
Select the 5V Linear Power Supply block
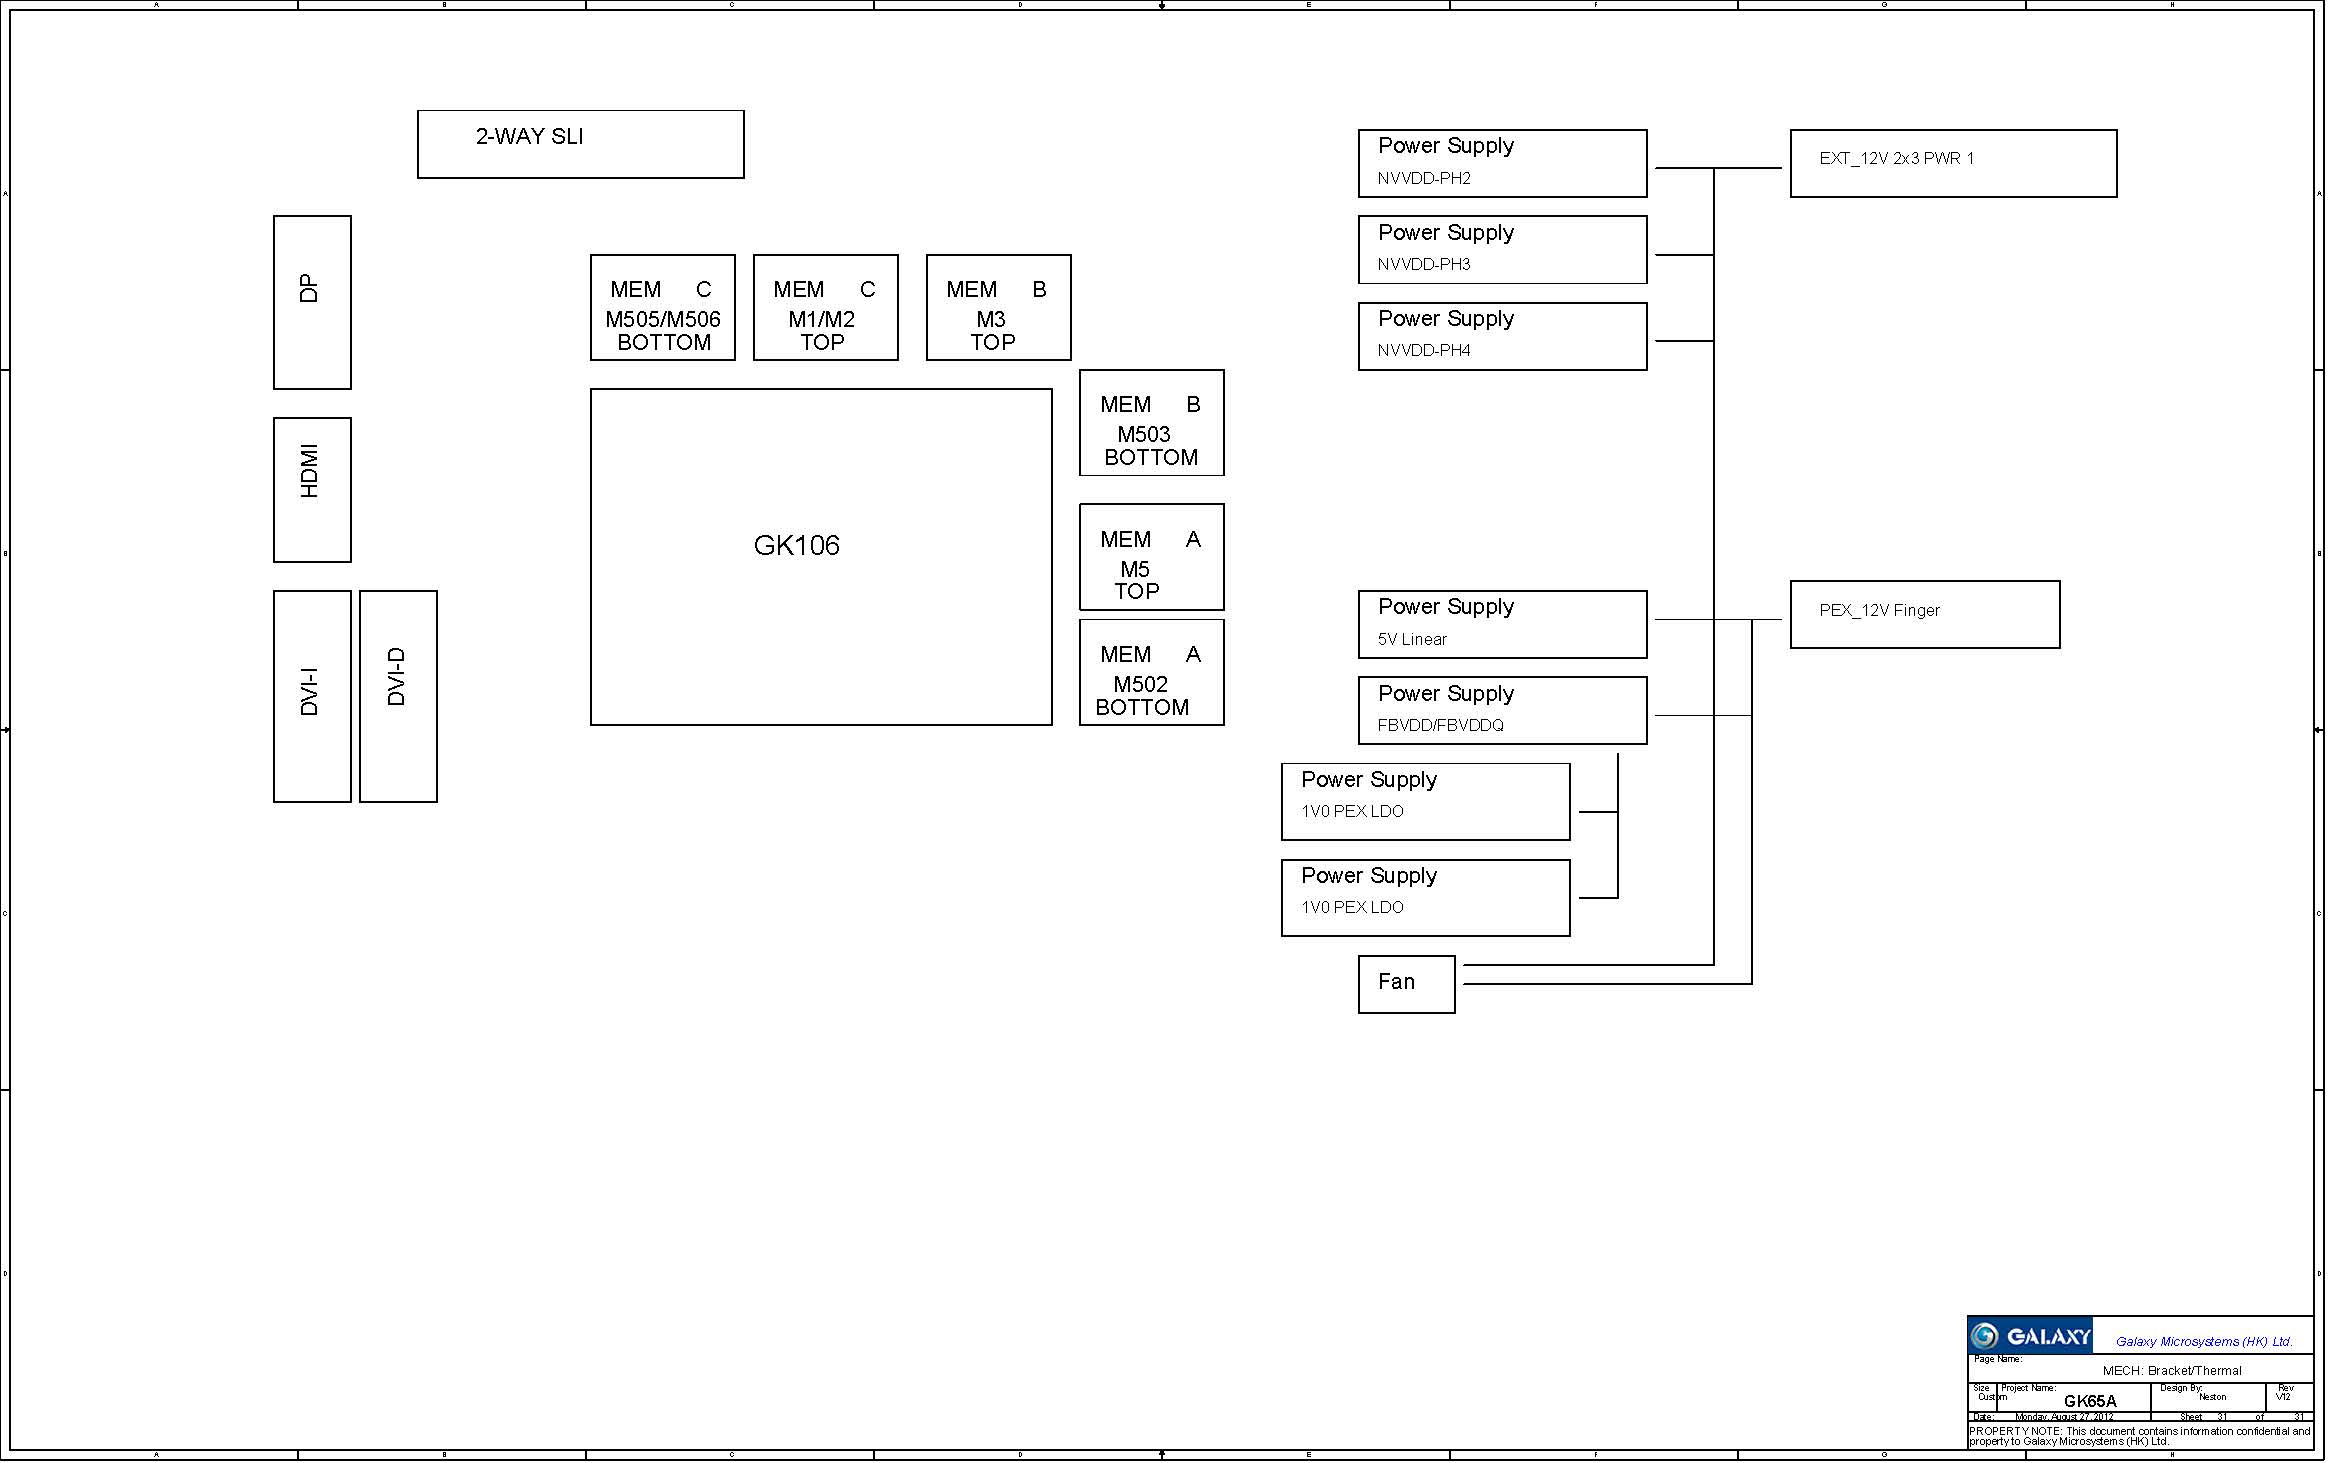[1501, 624]
